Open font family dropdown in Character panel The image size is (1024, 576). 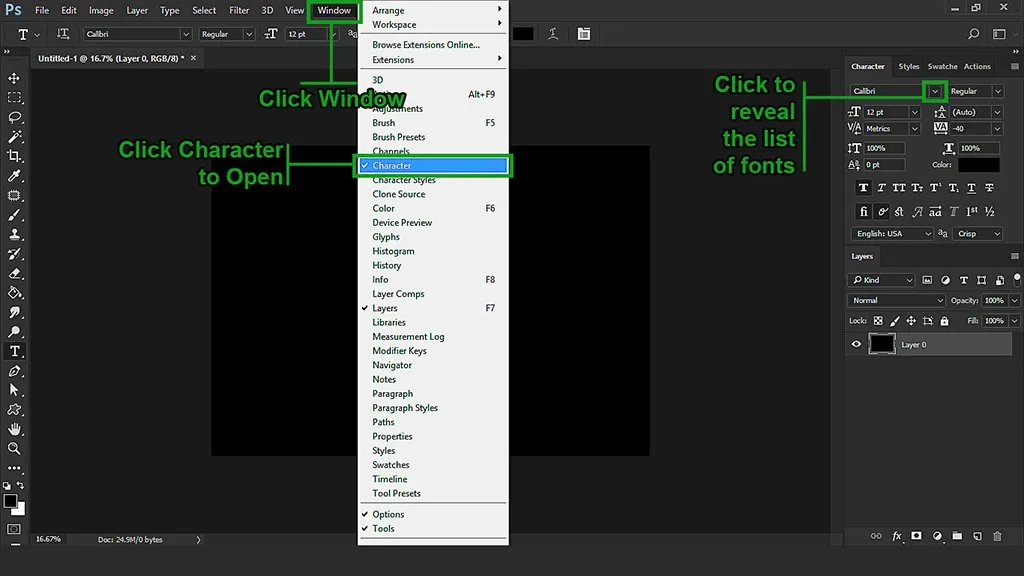(935, 91)
